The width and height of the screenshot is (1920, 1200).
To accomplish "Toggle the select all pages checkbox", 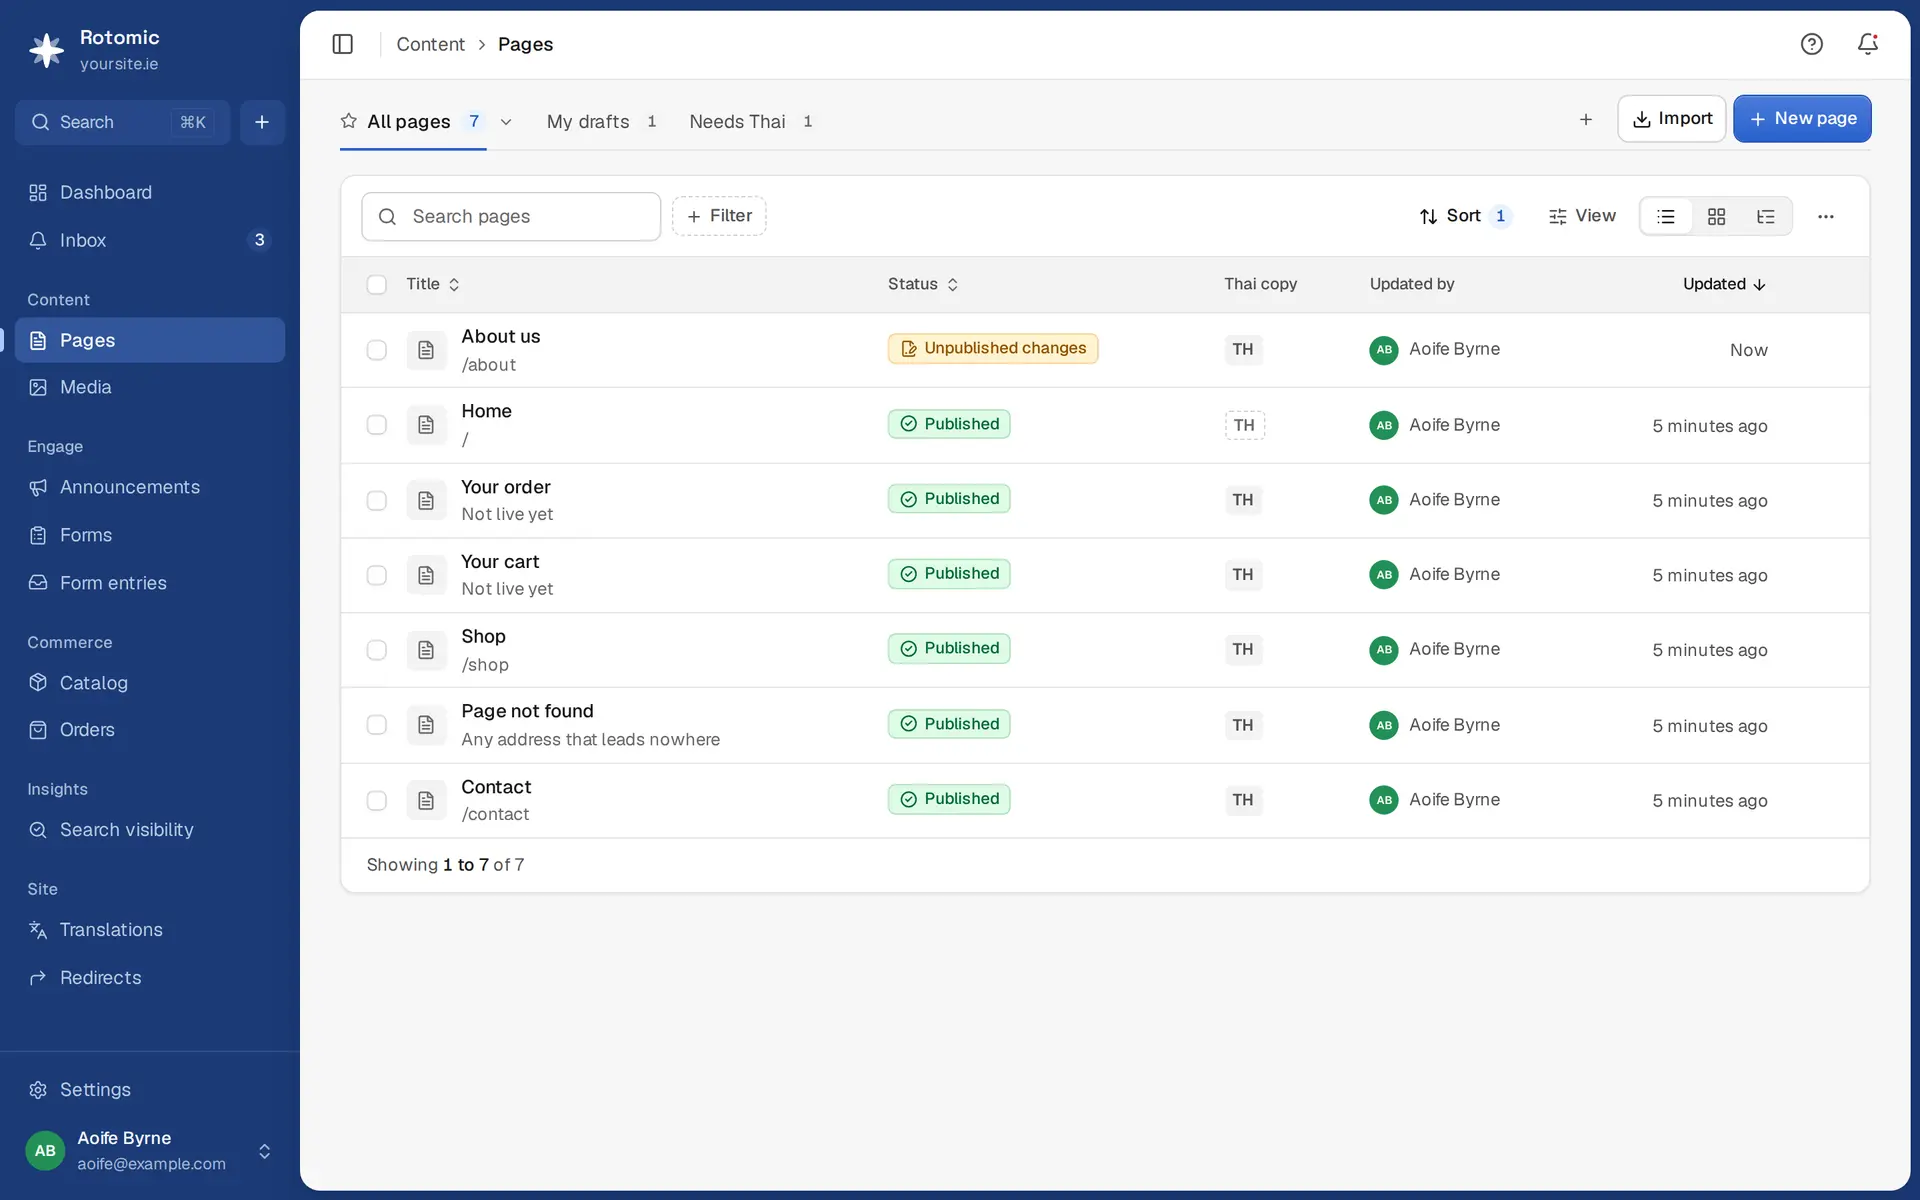I will click(x=376, y=285).
